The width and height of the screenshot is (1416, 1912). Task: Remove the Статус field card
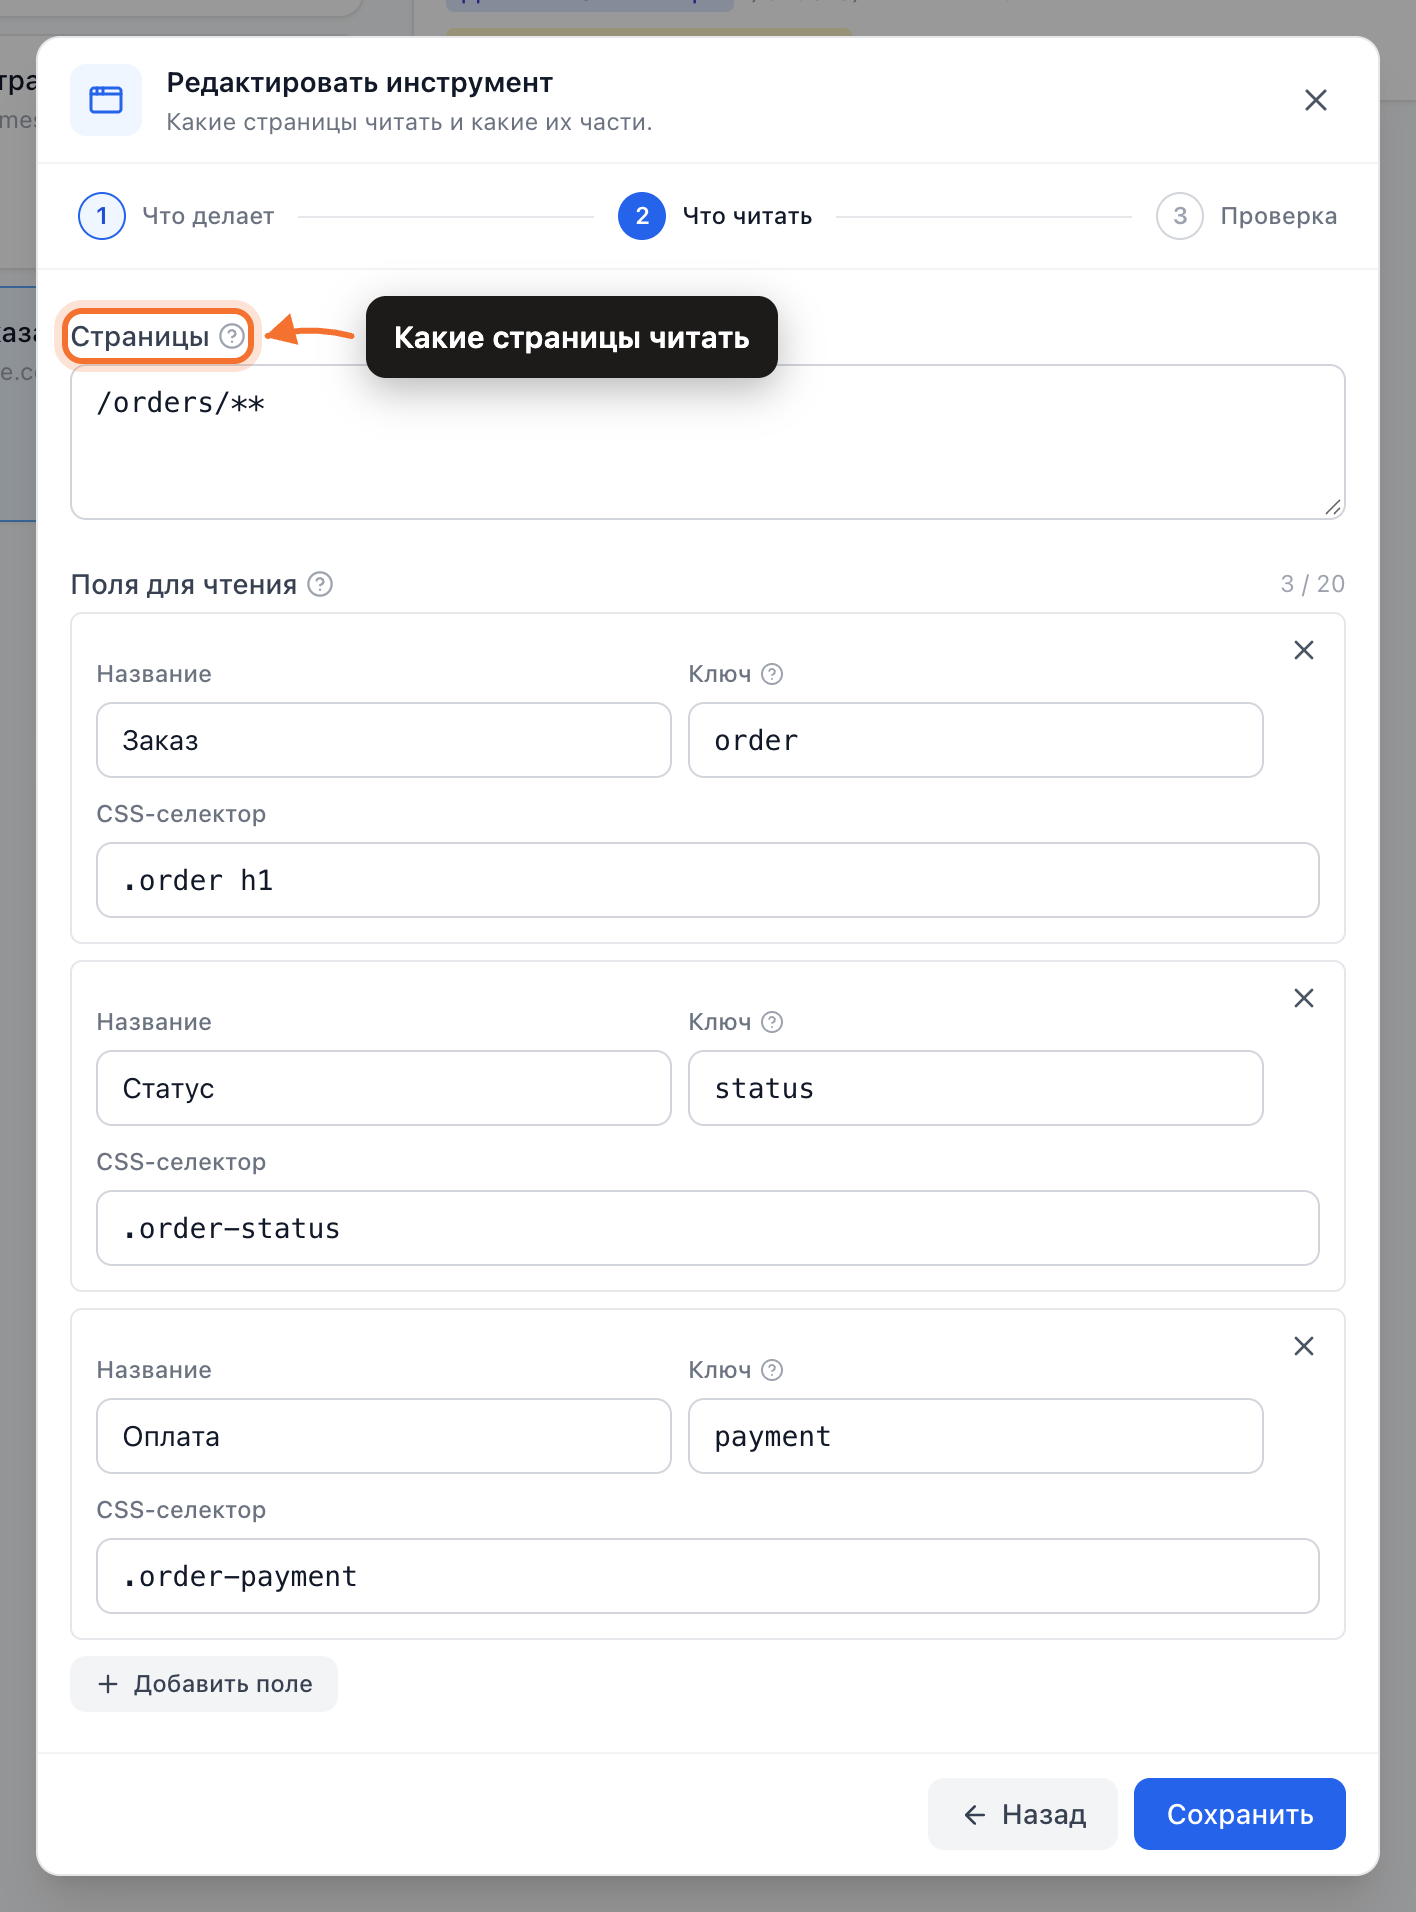[x=1304, y=998]
